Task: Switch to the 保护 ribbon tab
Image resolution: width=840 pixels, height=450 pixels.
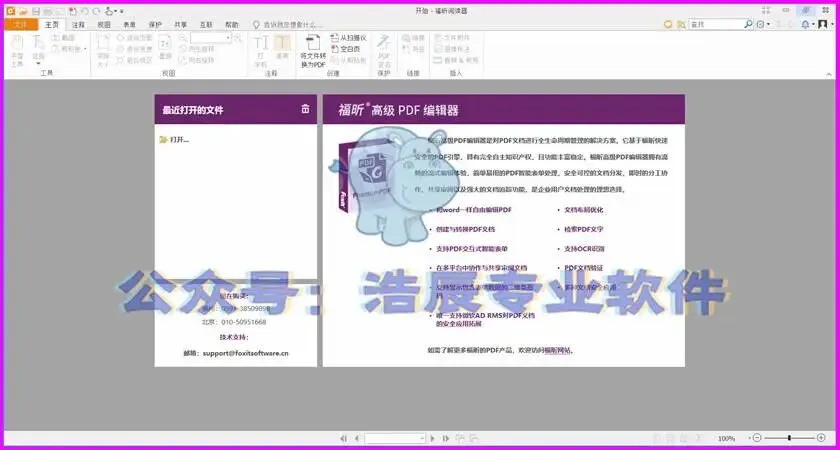Action: point(155,25)
